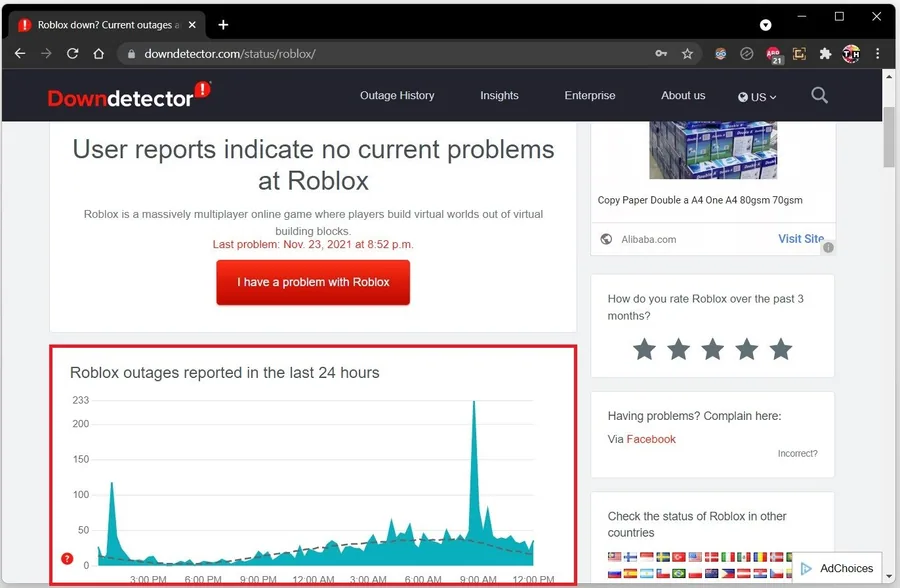
Task: Open the Downdetector search magnifier
Action: (x=820, y=95)
